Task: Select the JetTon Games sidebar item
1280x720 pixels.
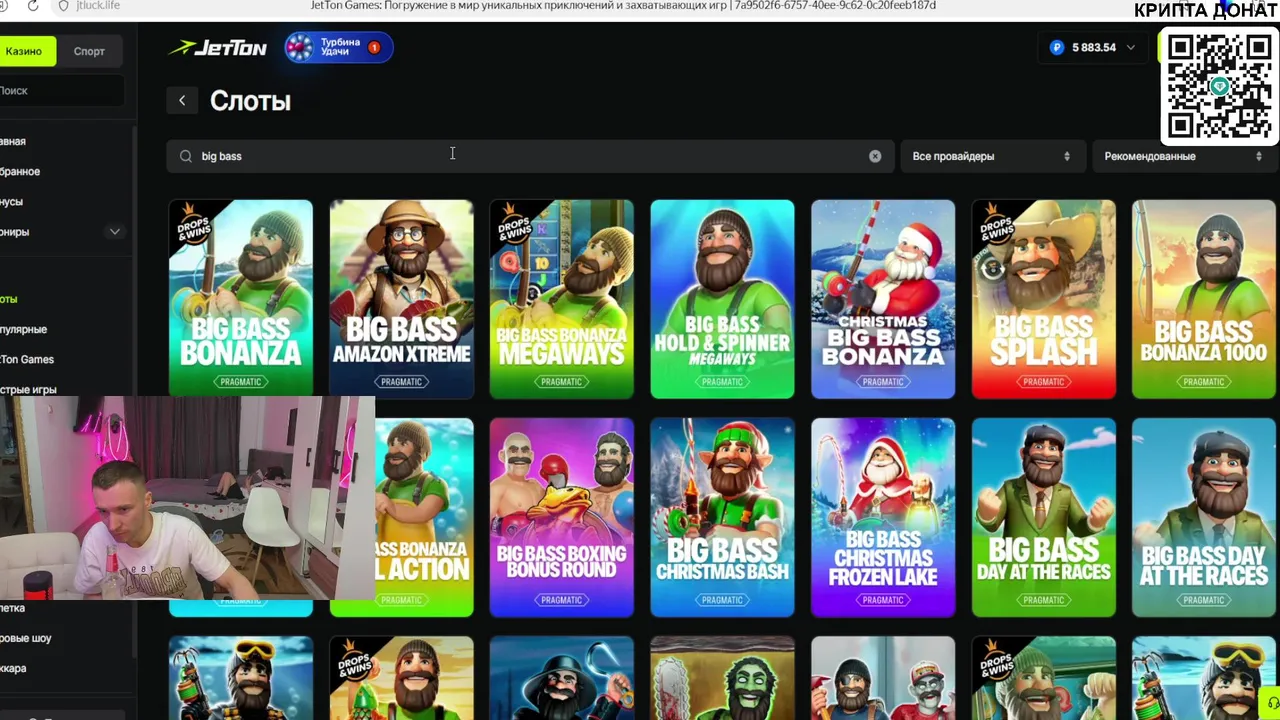Action: [27, 359]
